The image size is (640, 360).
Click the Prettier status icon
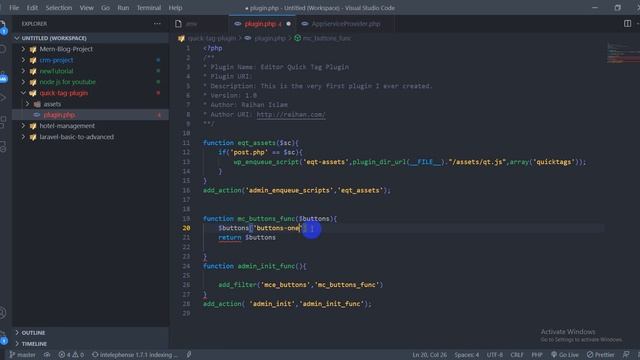point(600,355)
